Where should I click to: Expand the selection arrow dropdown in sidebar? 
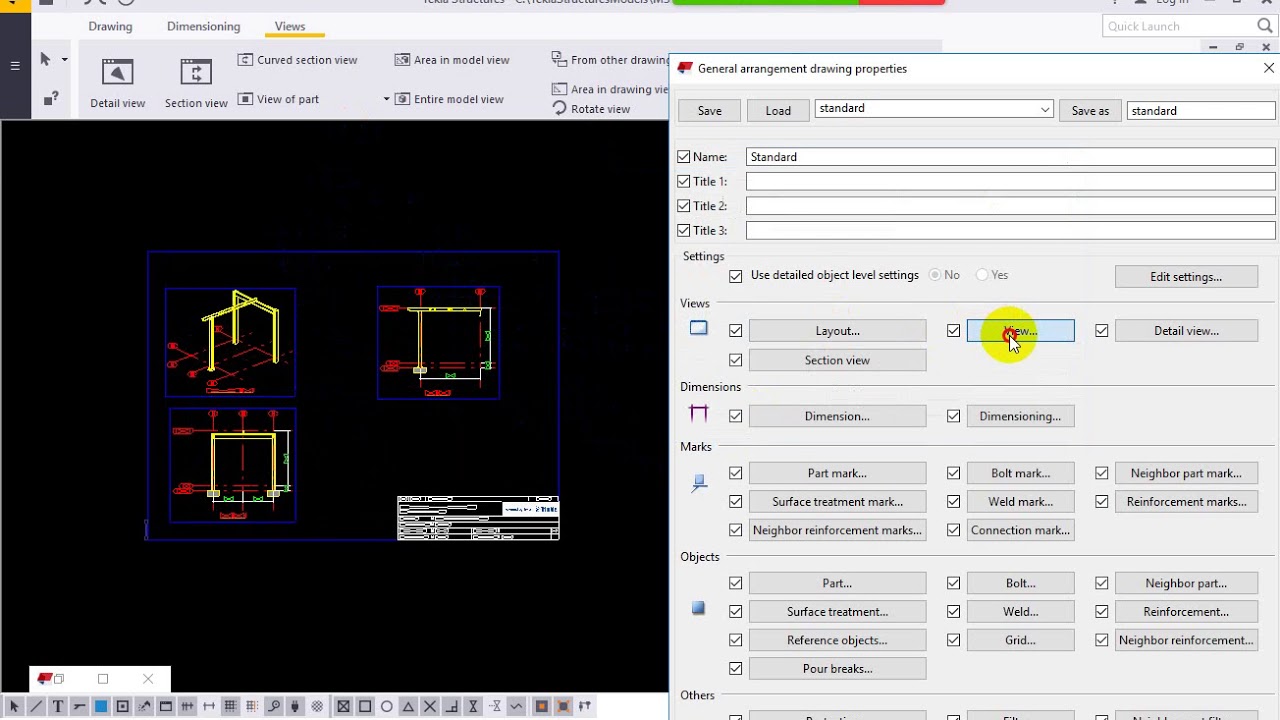pyautogui.click(x=65, y=60)
